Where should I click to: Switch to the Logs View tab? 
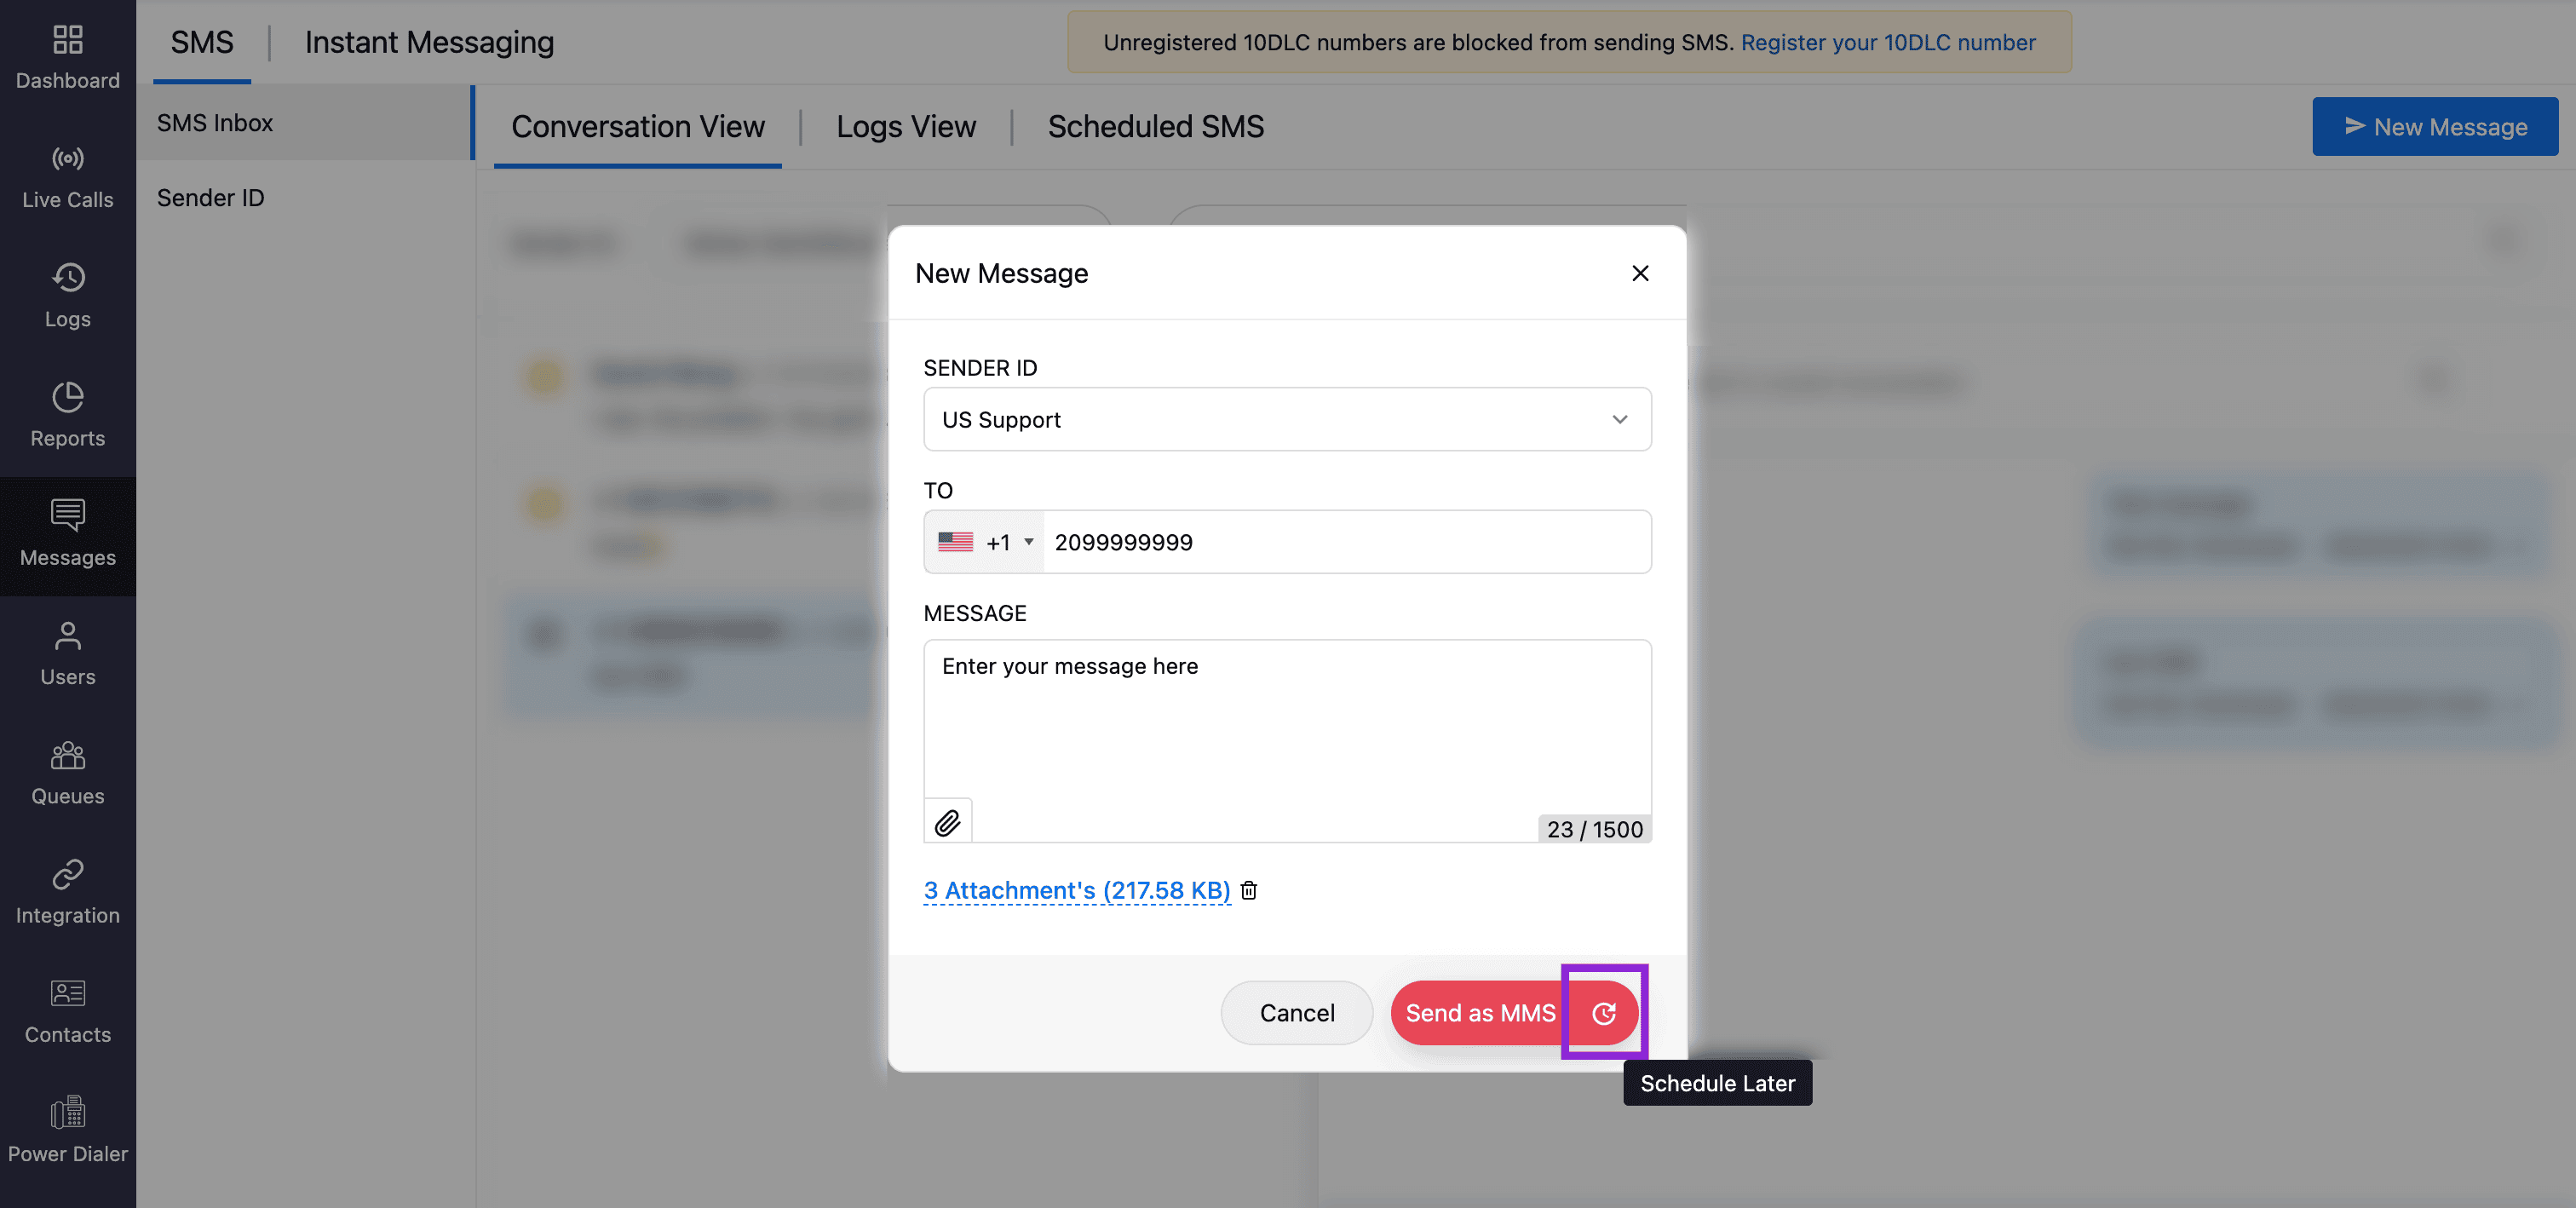tap(905, 127)
